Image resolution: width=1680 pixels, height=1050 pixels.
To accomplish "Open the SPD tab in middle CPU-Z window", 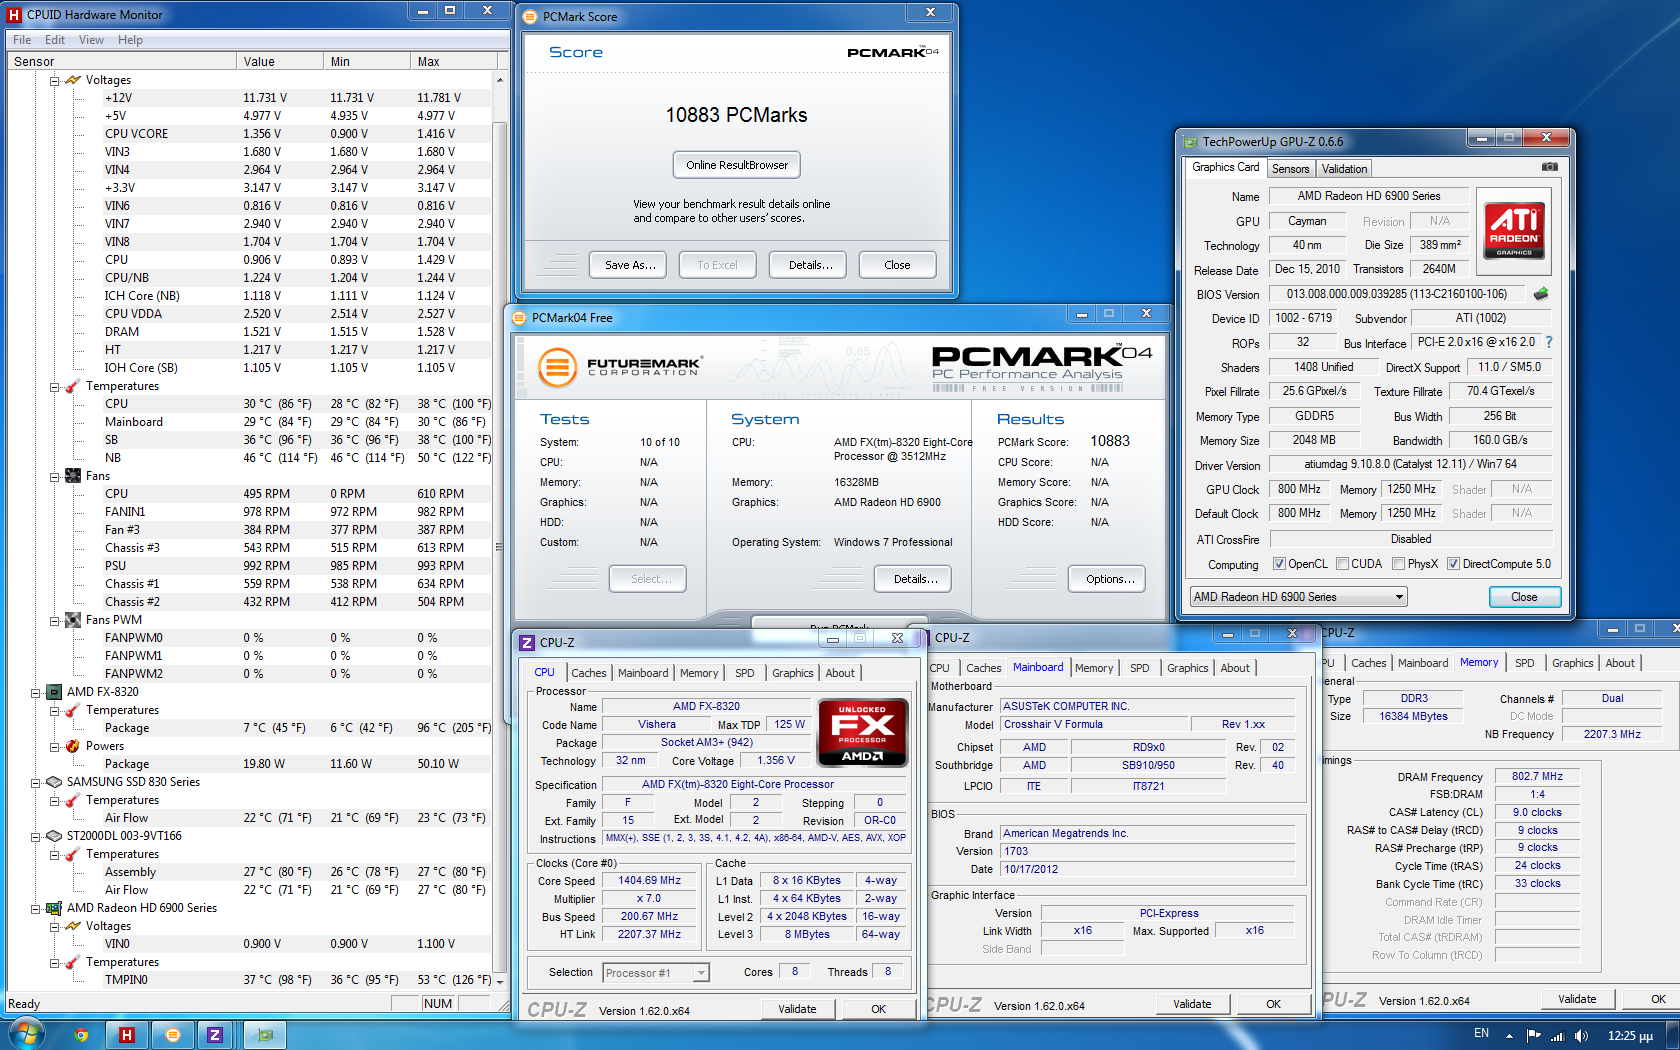I will click(x=1139, y=668).
